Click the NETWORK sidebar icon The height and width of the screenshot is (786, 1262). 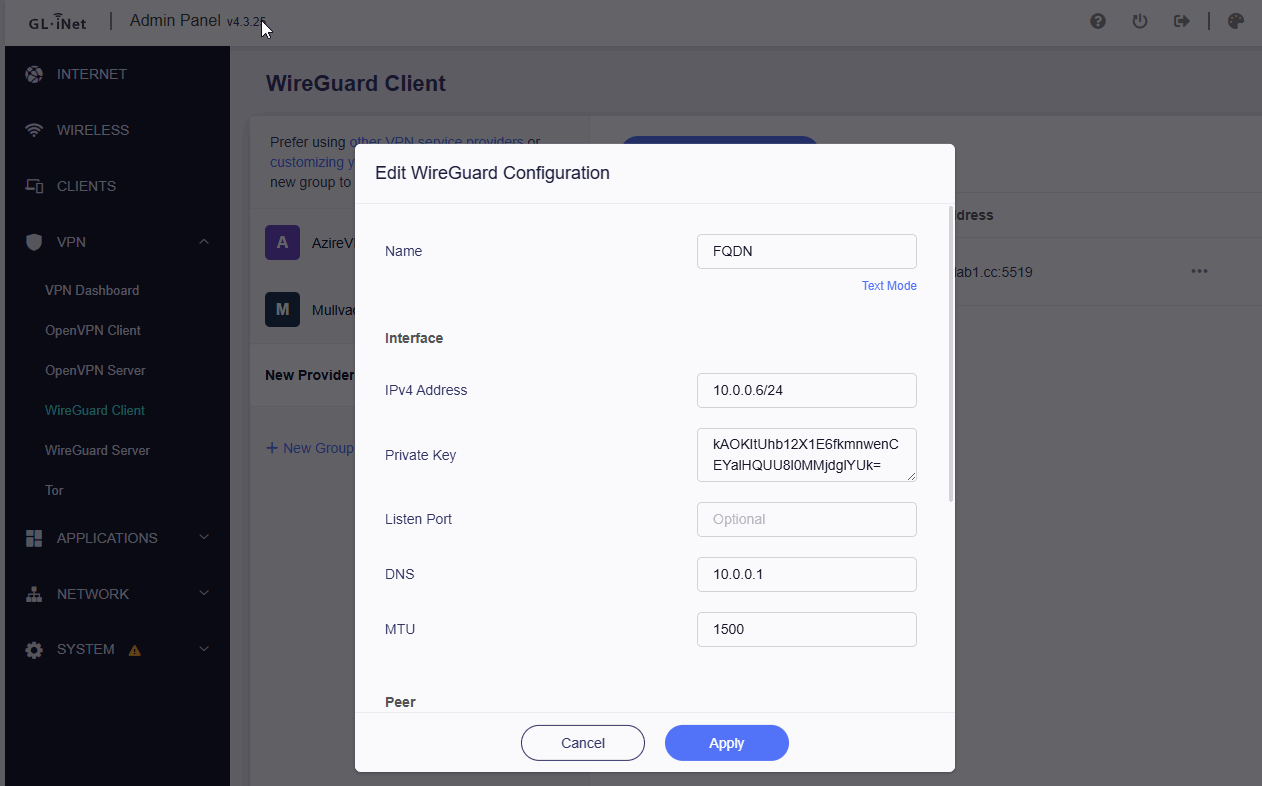pyautogui.click(x=33, y=593)
